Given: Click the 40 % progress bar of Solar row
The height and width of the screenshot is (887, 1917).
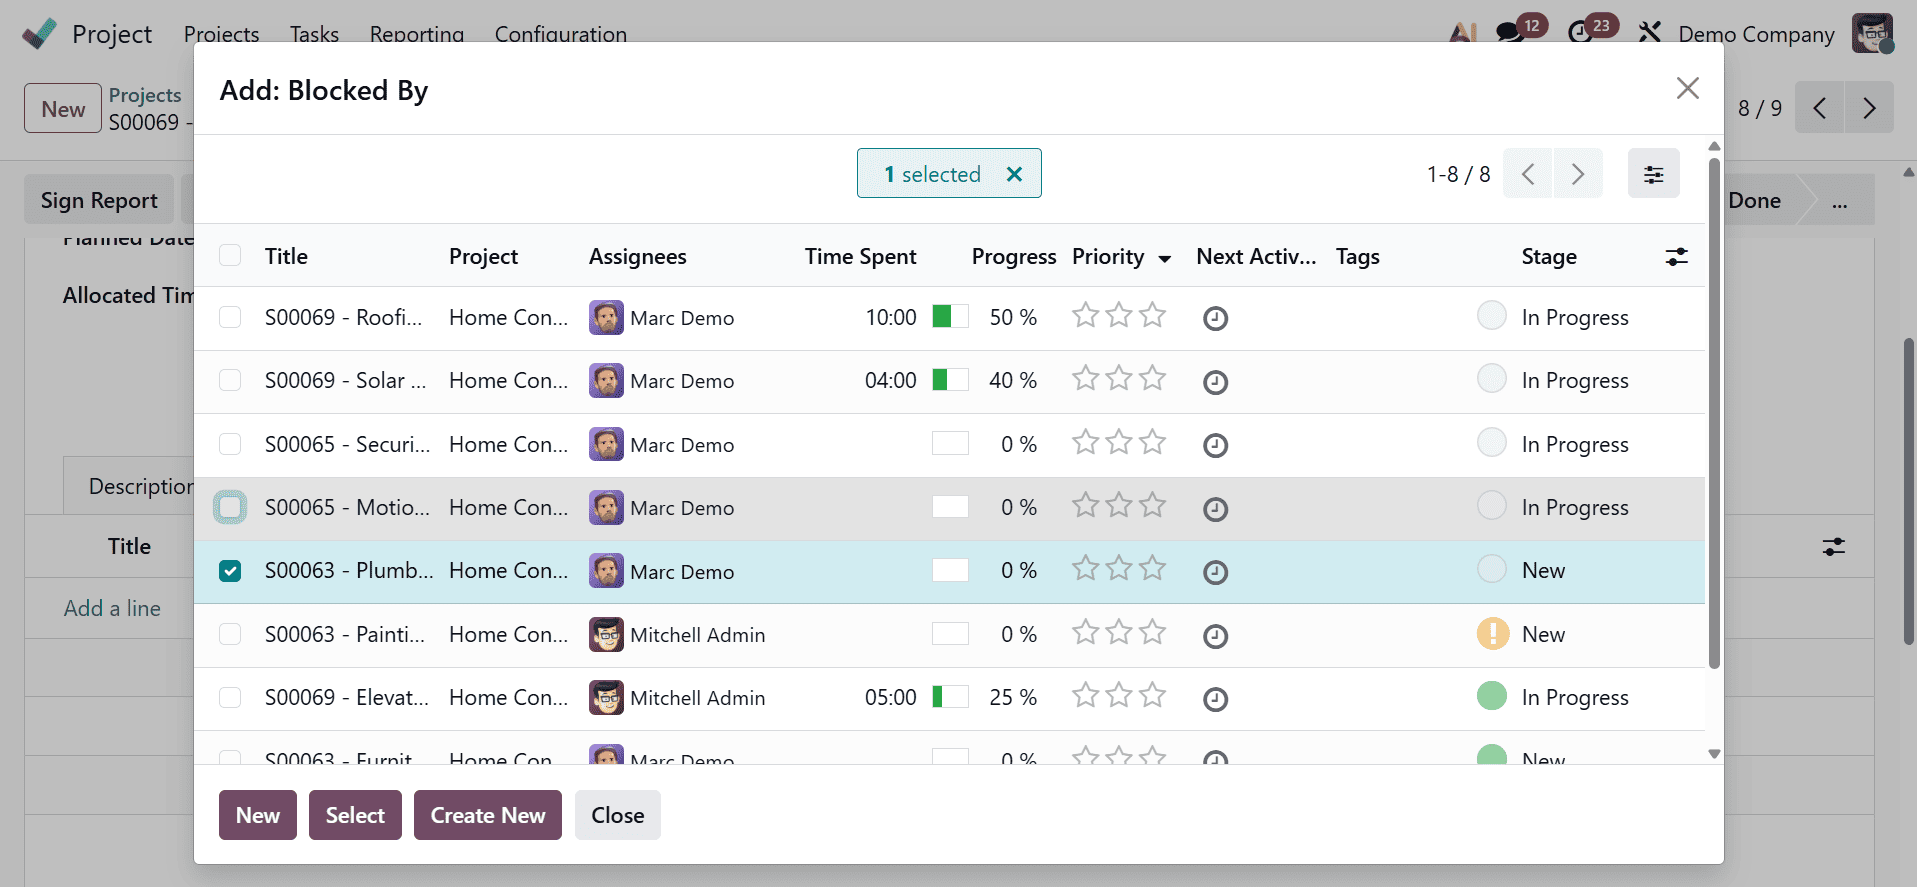Looking at the screenshot, I should (x=950, y=380).
